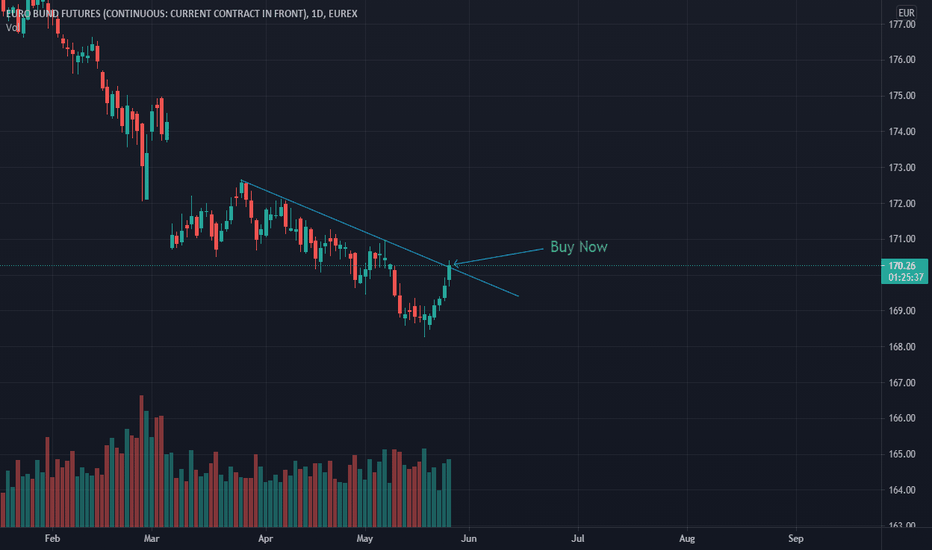
Task: Click the Vol indicator label
Action: pos(12,27)
